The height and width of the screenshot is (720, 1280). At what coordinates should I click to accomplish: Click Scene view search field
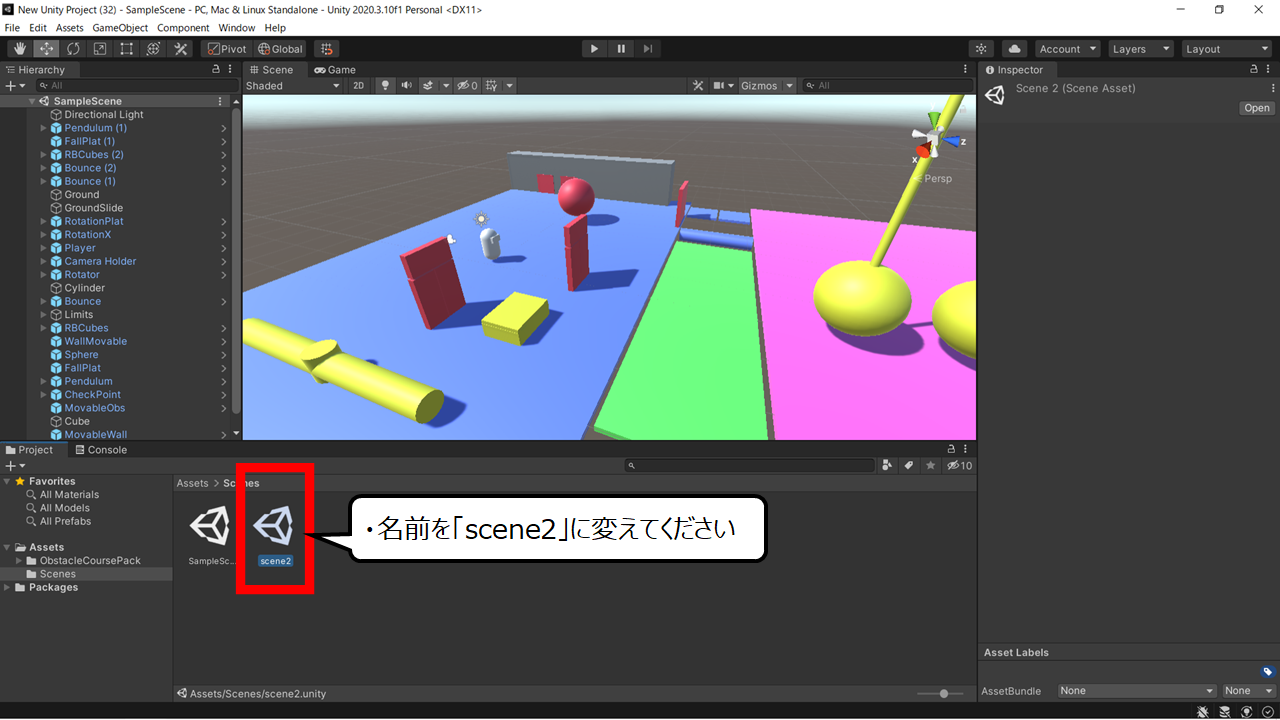[888, 86]
